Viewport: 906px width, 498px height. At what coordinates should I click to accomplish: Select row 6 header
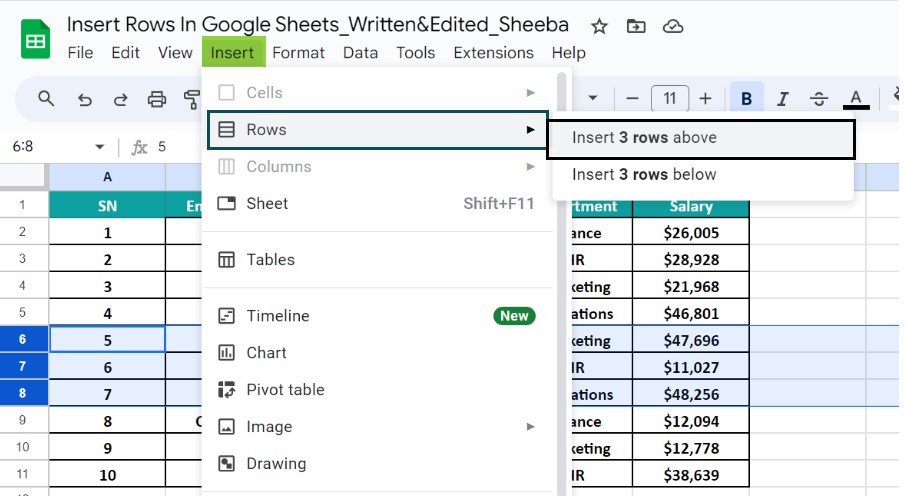[x=23, y=339]
